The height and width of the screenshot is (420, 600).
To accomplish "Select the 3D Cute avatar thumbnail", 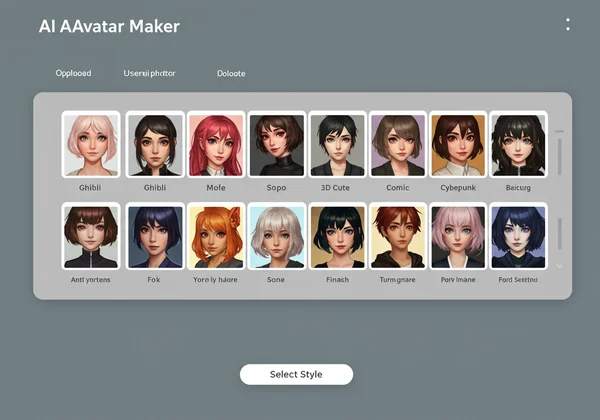I will [337, 145].
